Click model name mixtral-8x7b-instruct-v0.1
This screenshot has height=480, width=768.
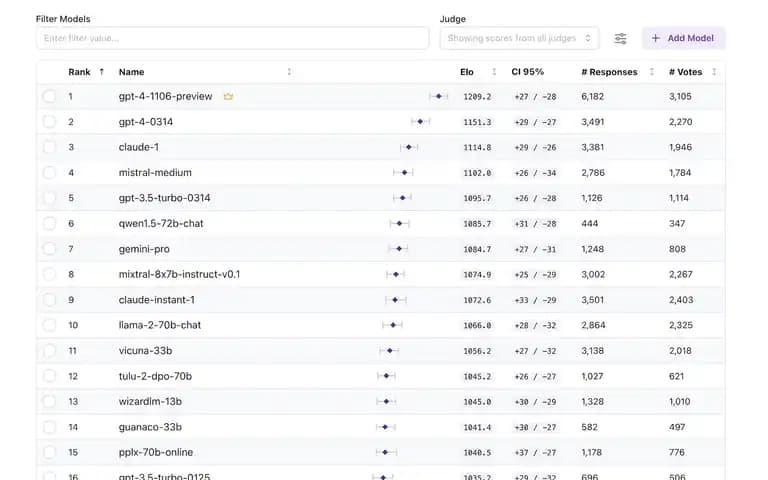pyautogui.click(x=179, y=274)
